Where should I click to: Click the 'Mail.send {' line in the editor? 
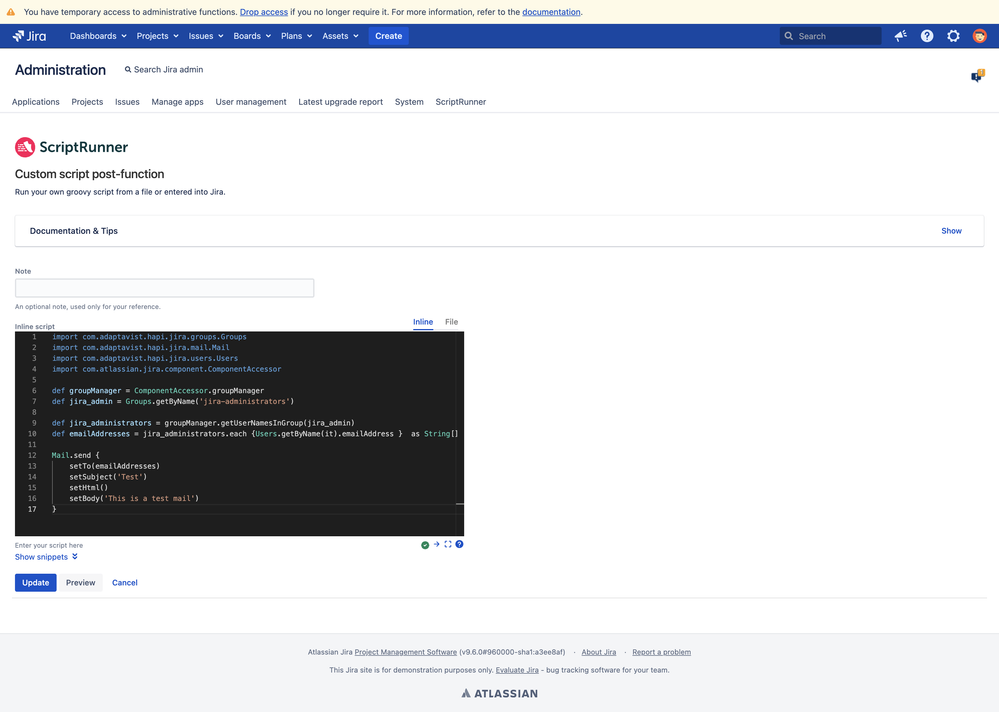(x=75, y=455)
